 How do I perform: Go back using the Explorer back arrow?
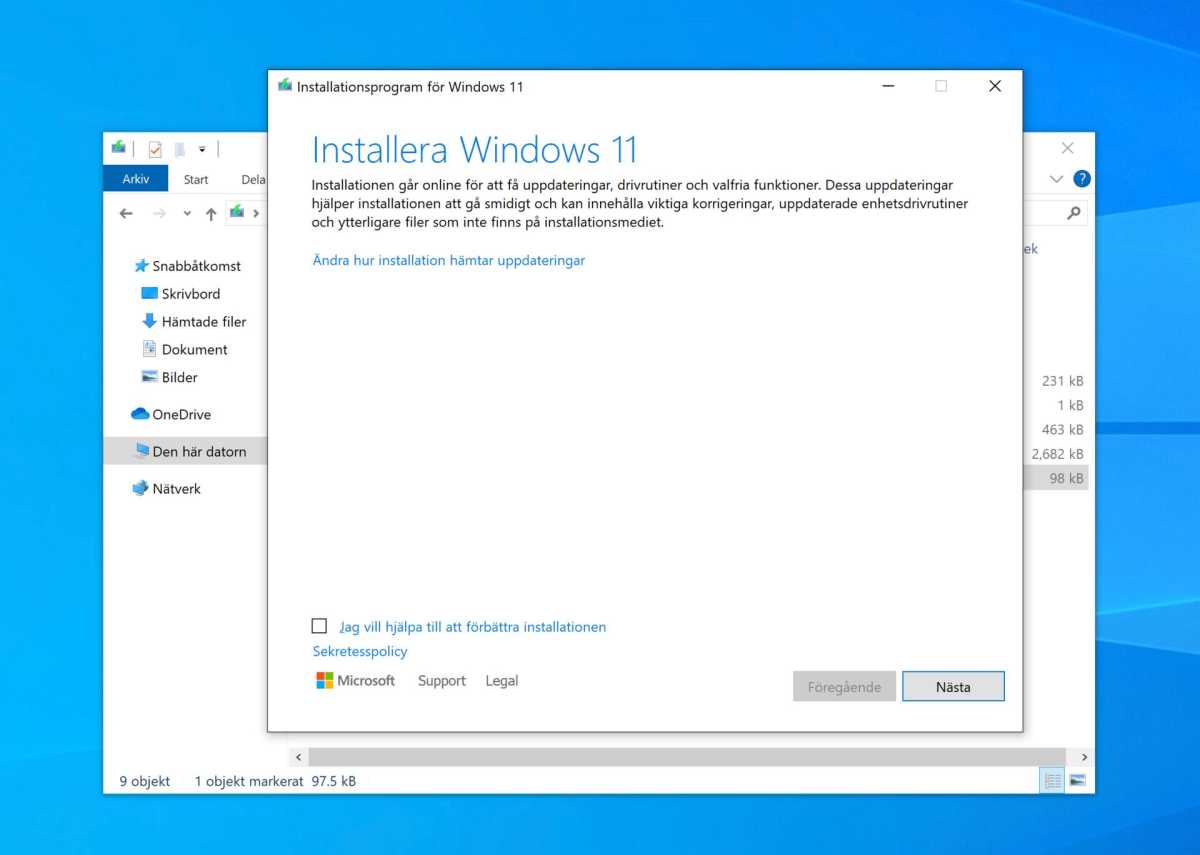pyautogui.click(x=126, y=213)
